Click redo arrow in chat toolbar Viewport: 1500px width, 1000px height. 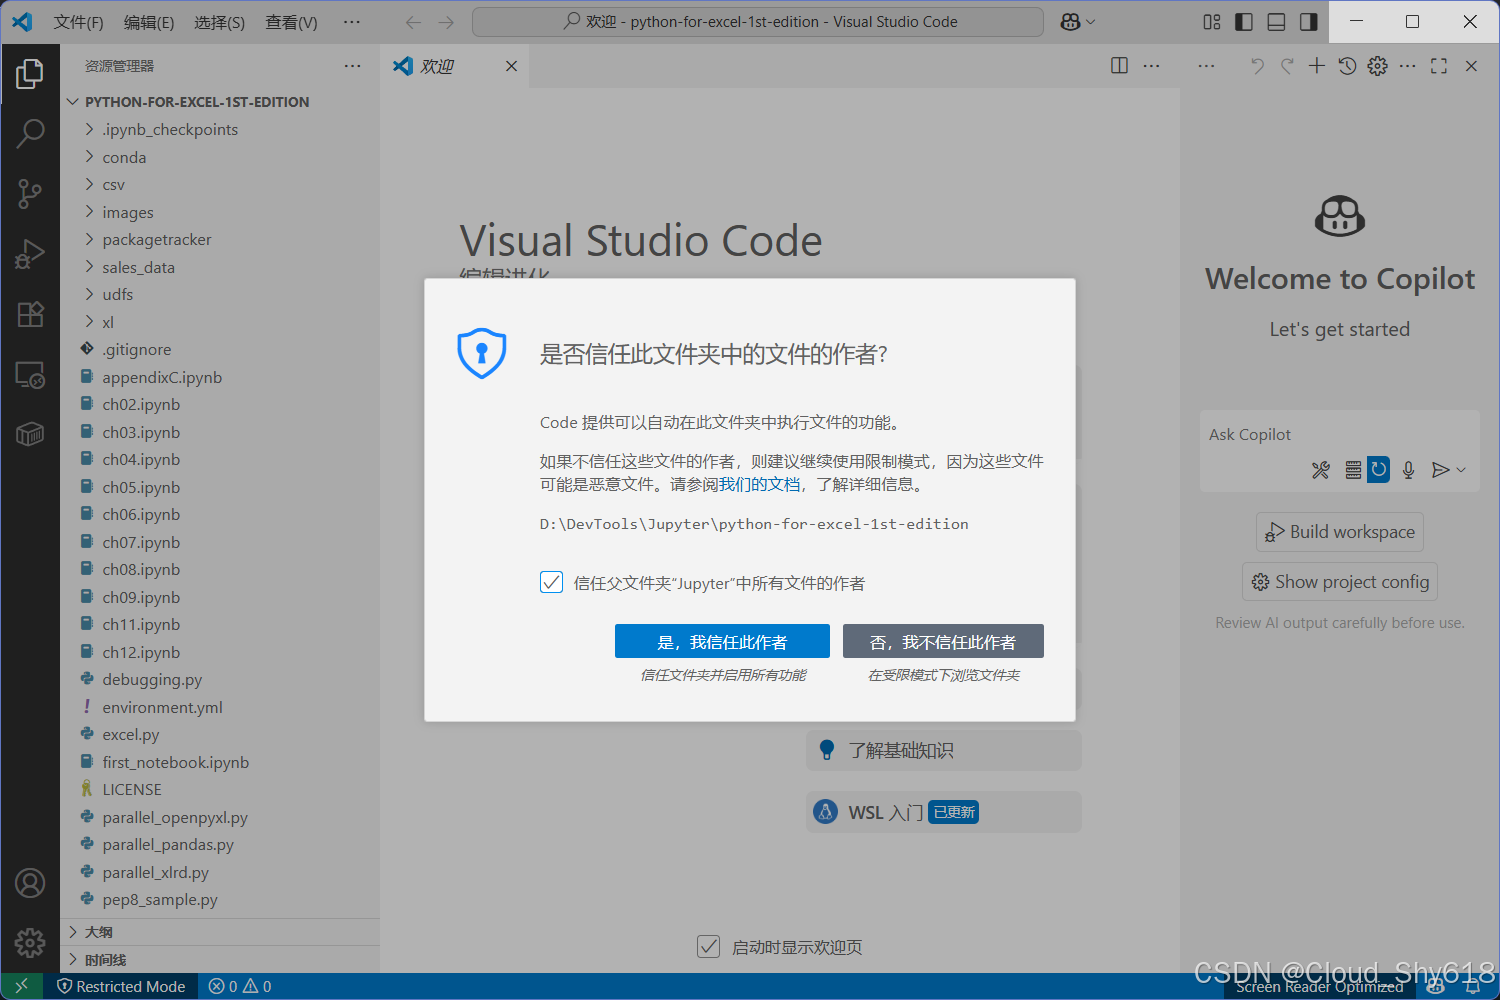coord(1287,65)
